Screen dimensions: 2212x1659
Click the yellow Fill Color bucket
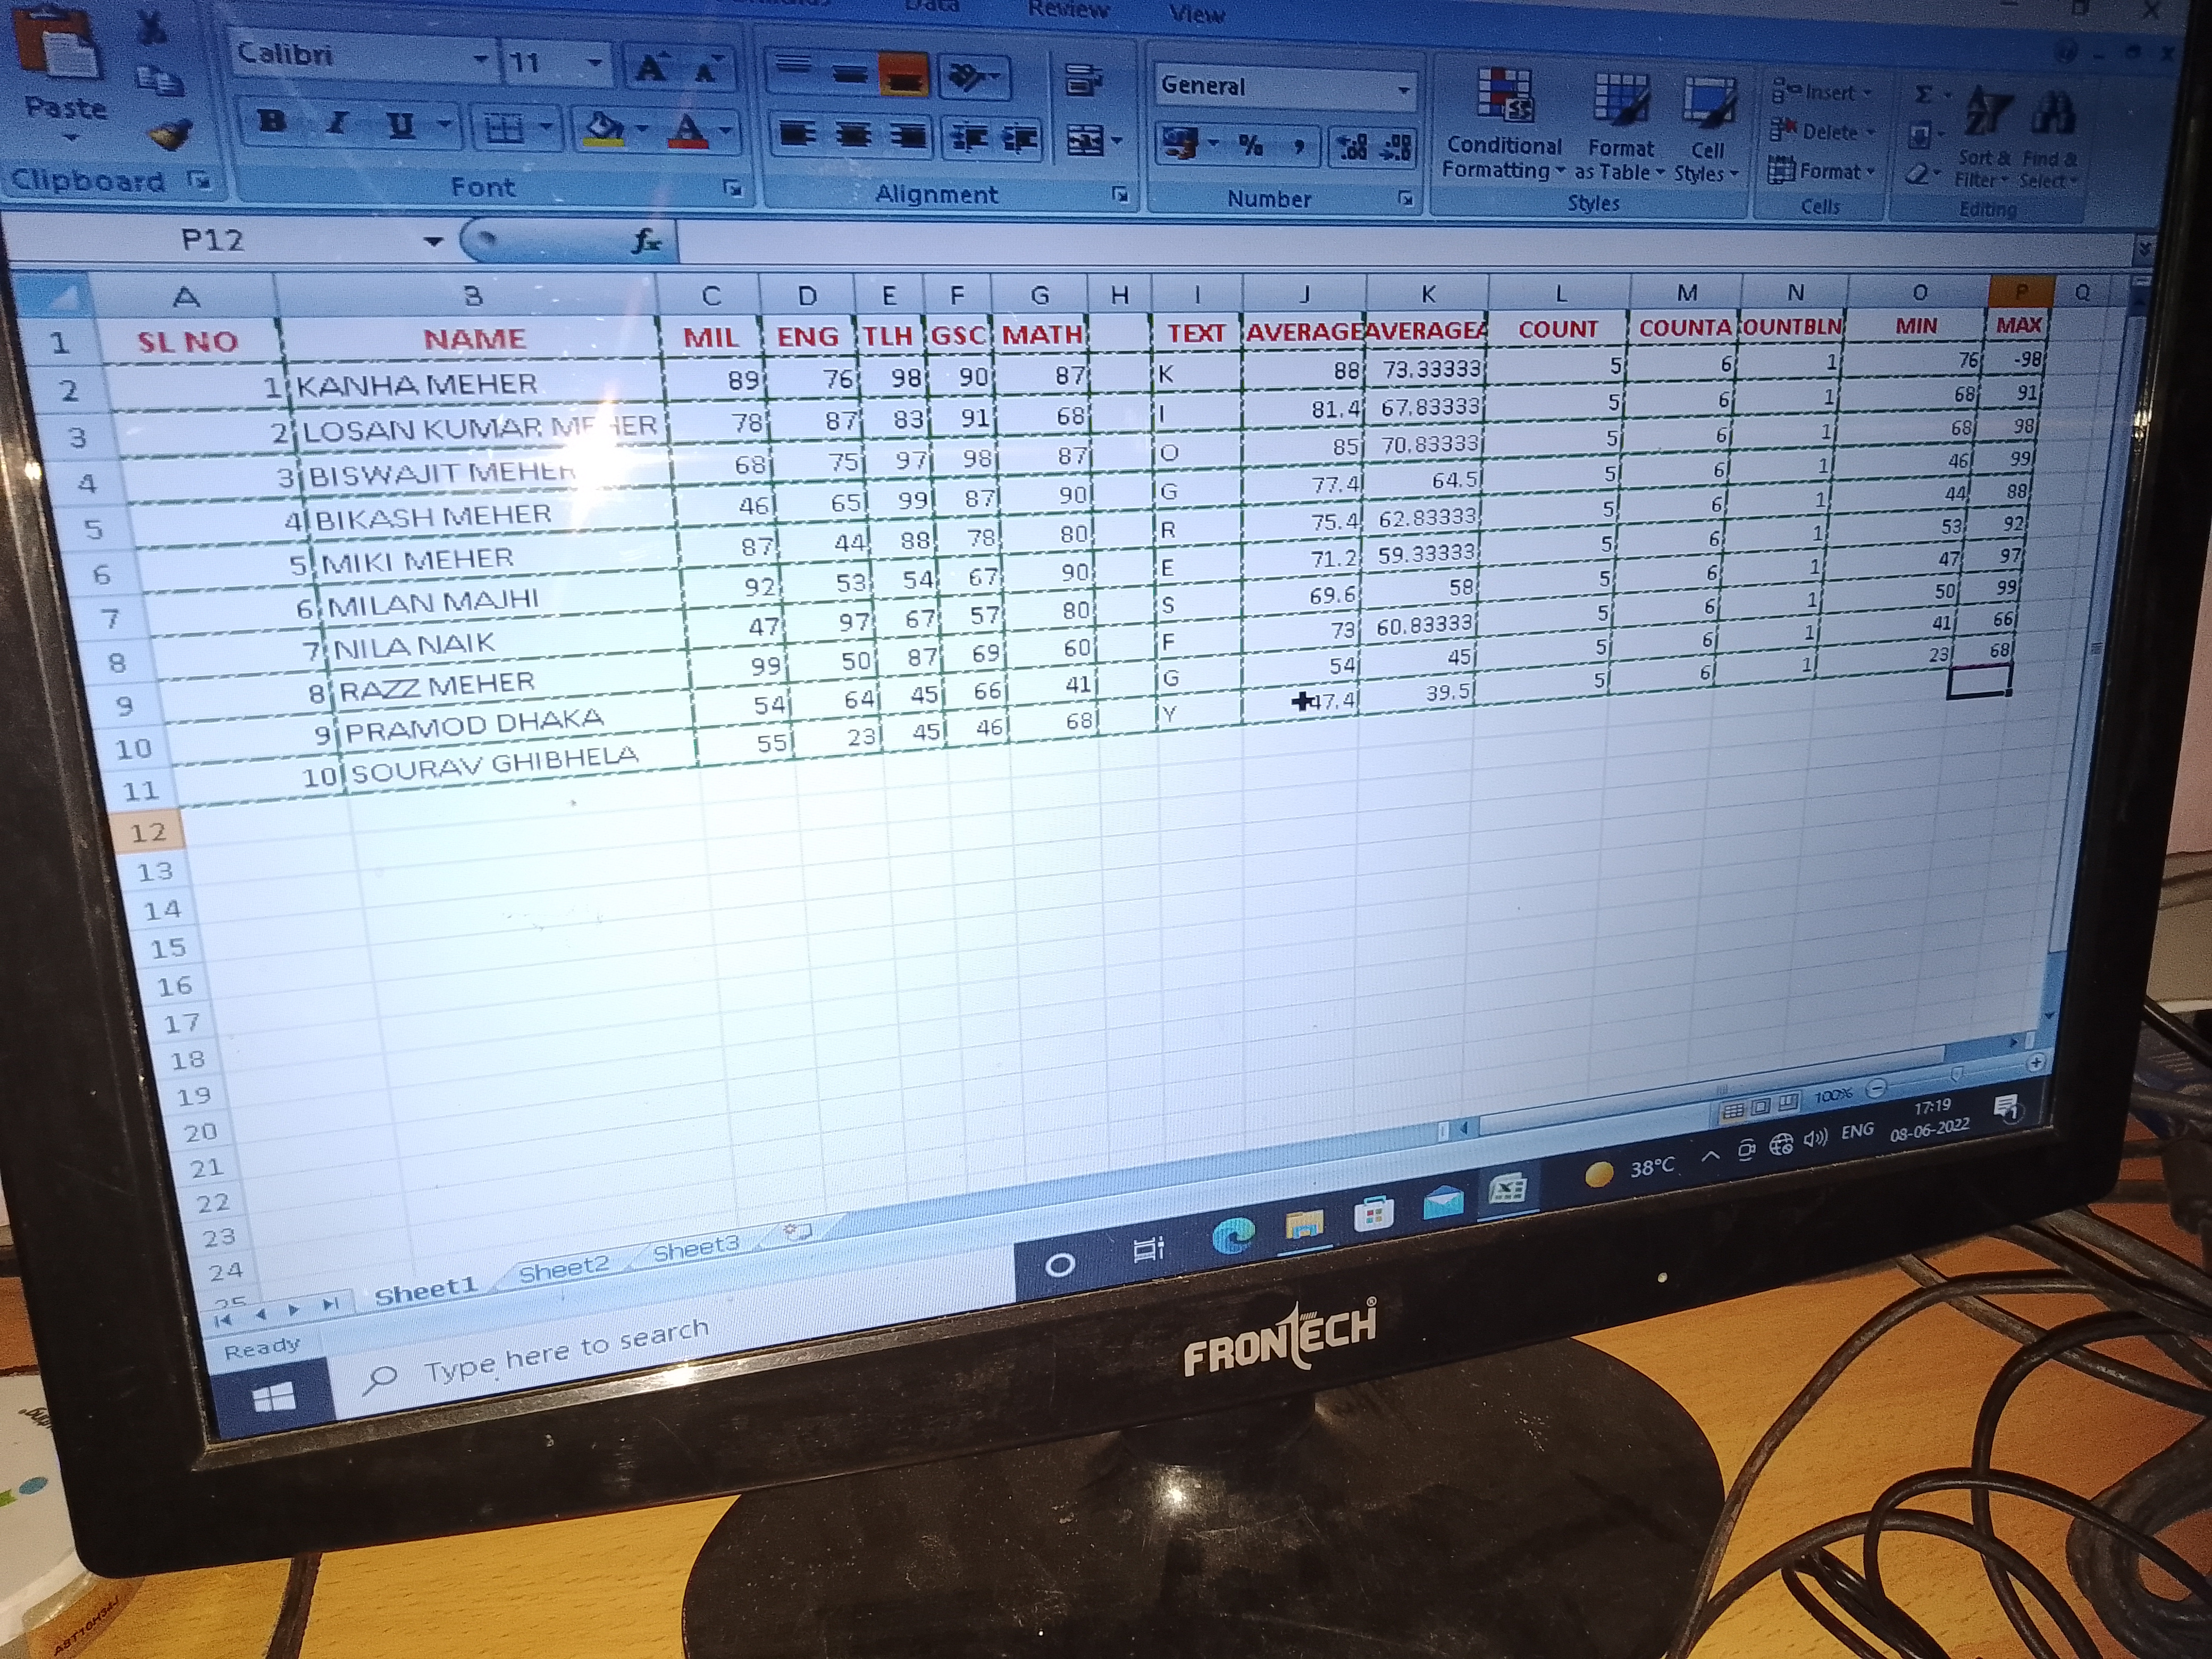[603, 128]
